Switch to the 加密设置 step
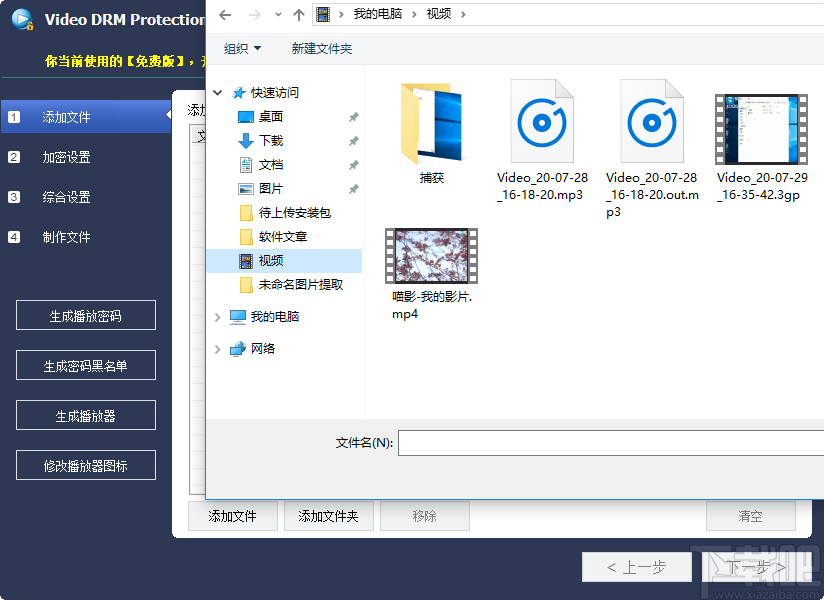Viewport: 824px width, 600px height. pyautogui.click(x=85, y=156)
